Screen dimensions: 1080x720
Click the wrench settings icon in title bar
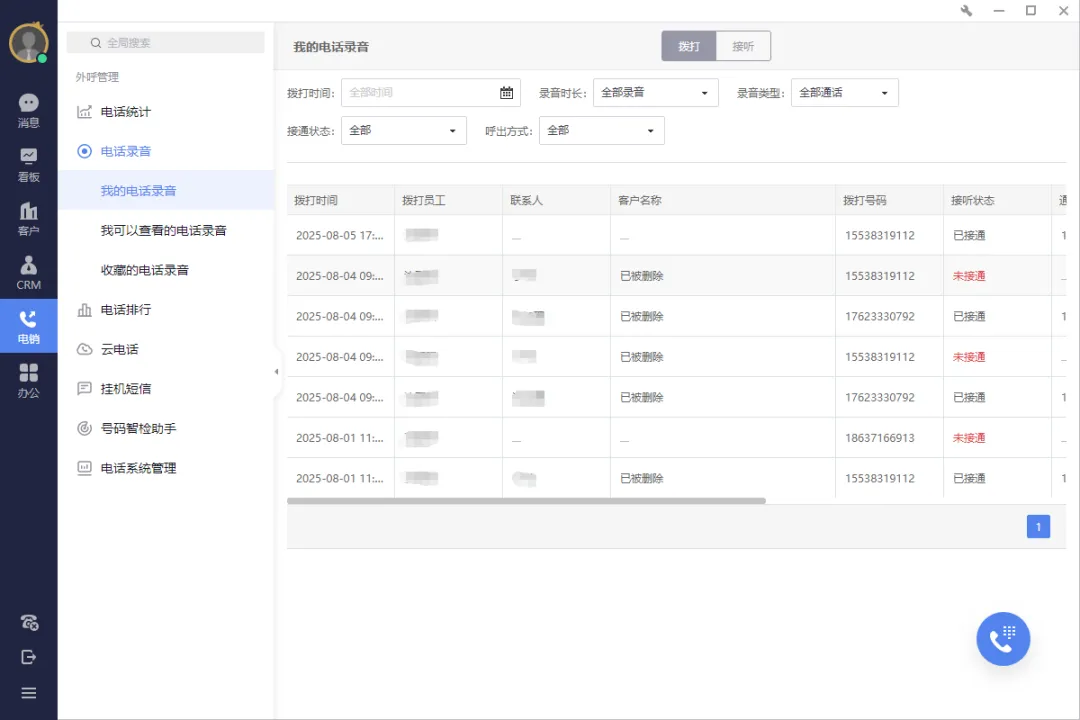(966, 11)
